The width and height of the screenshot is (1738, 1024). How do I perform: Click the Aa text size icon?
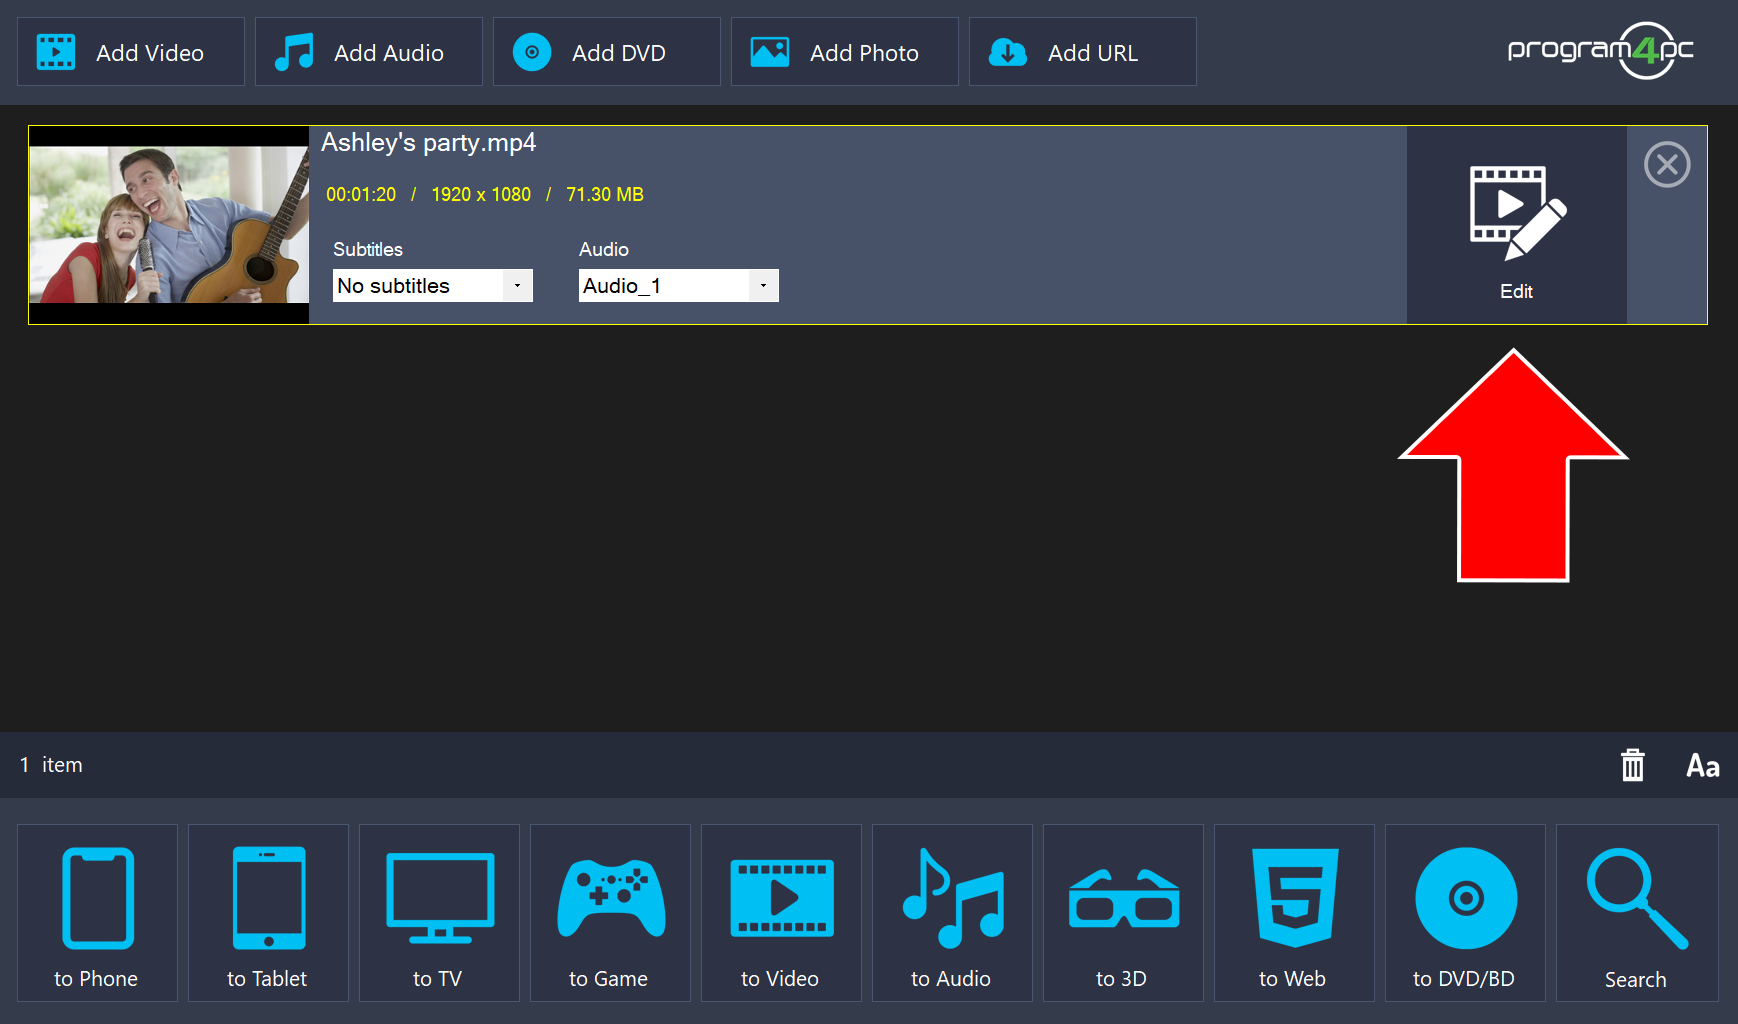[1703, 766]
